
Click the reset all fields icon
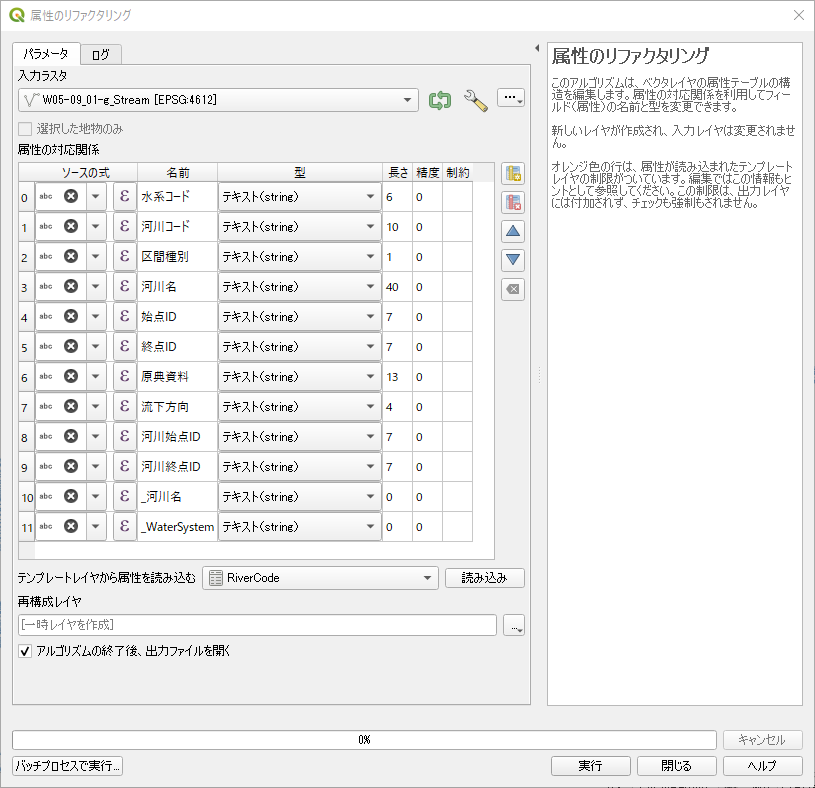pos(513,289)
